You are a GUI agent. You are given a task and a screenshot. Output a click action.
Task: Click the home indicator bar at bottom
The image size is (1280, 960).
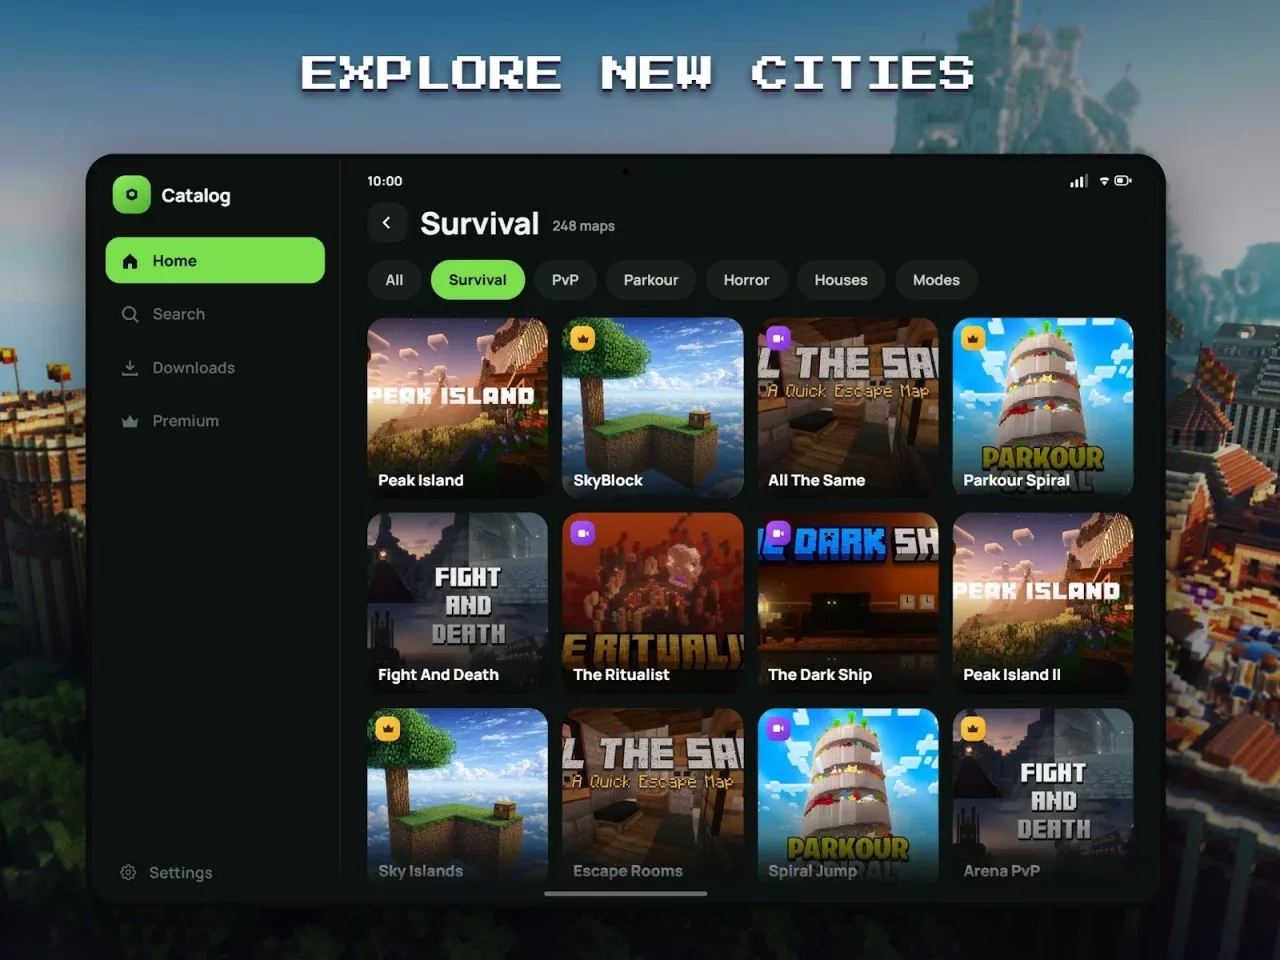(626, 893)
